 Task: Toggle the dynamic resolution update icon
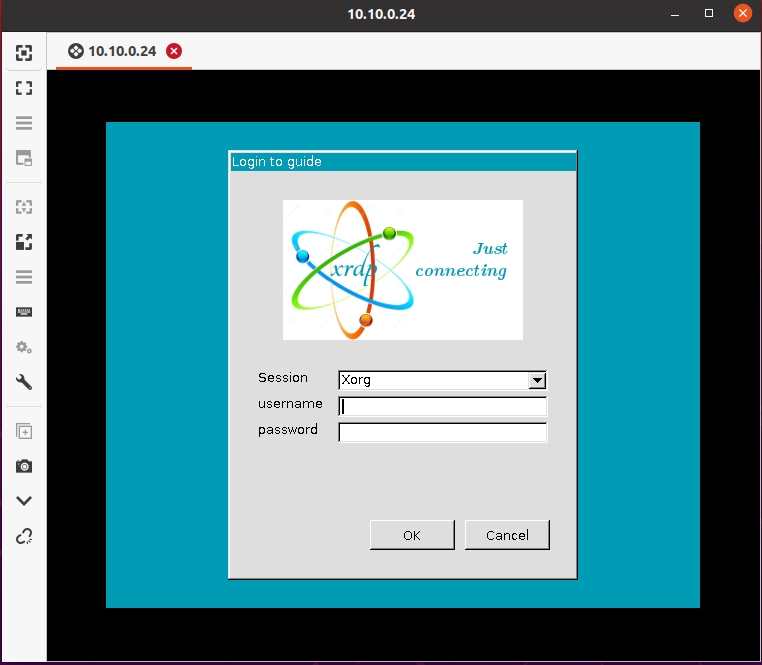[x=24, y=207]
